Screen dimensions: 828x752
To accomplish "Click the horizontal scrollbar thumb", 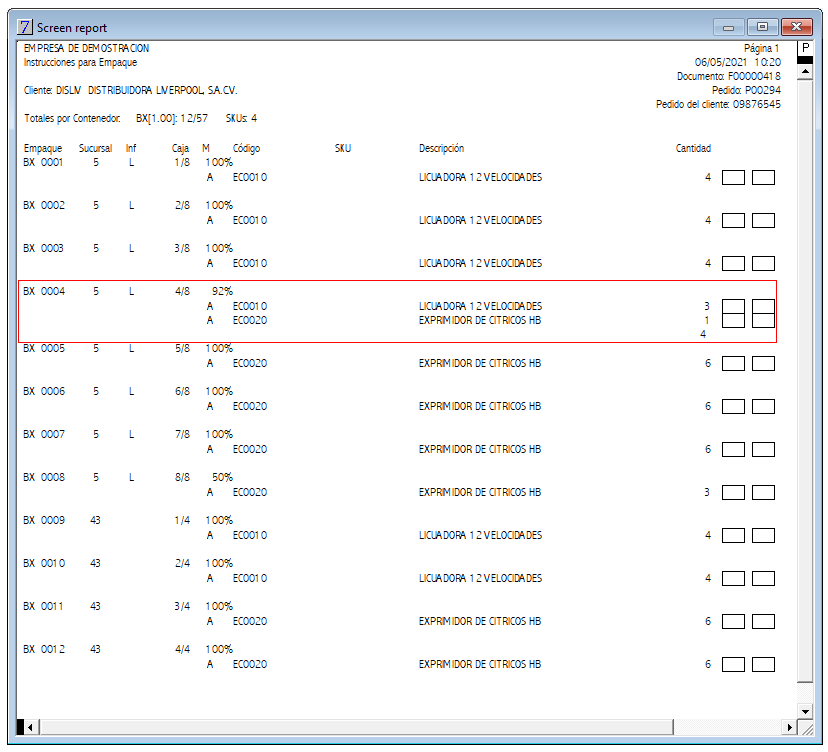I will (x=356, y=728).
